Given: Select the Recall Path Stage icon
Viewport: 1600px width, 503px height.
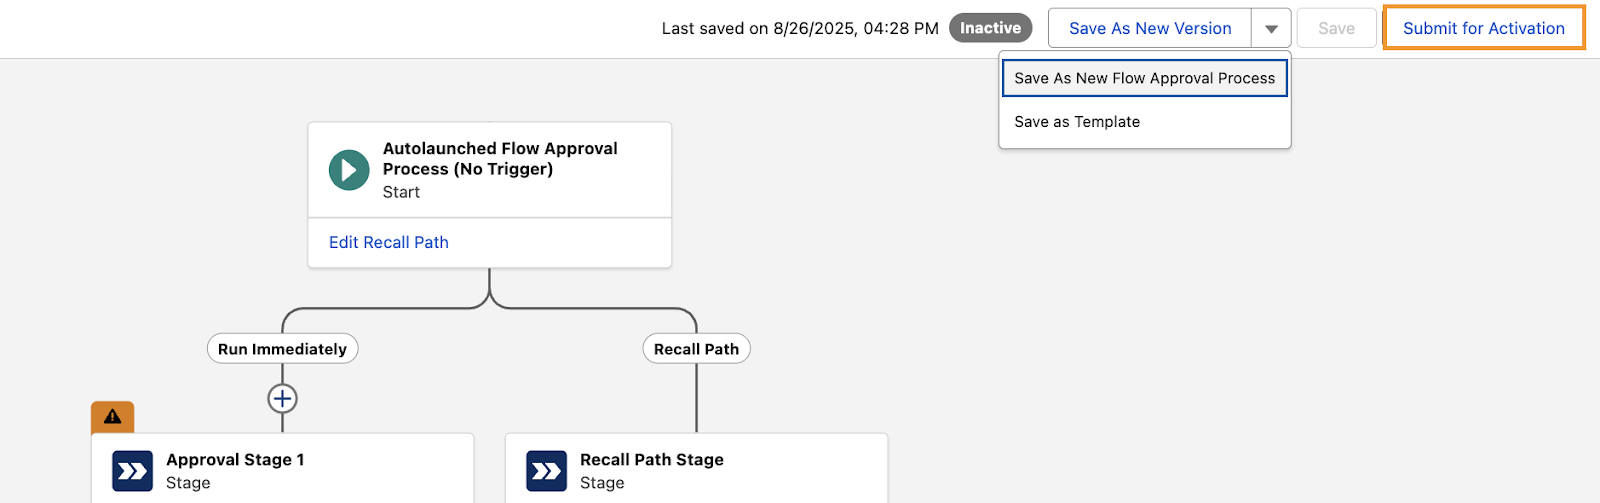Looking at the screenshot, I should coord(546,471).
